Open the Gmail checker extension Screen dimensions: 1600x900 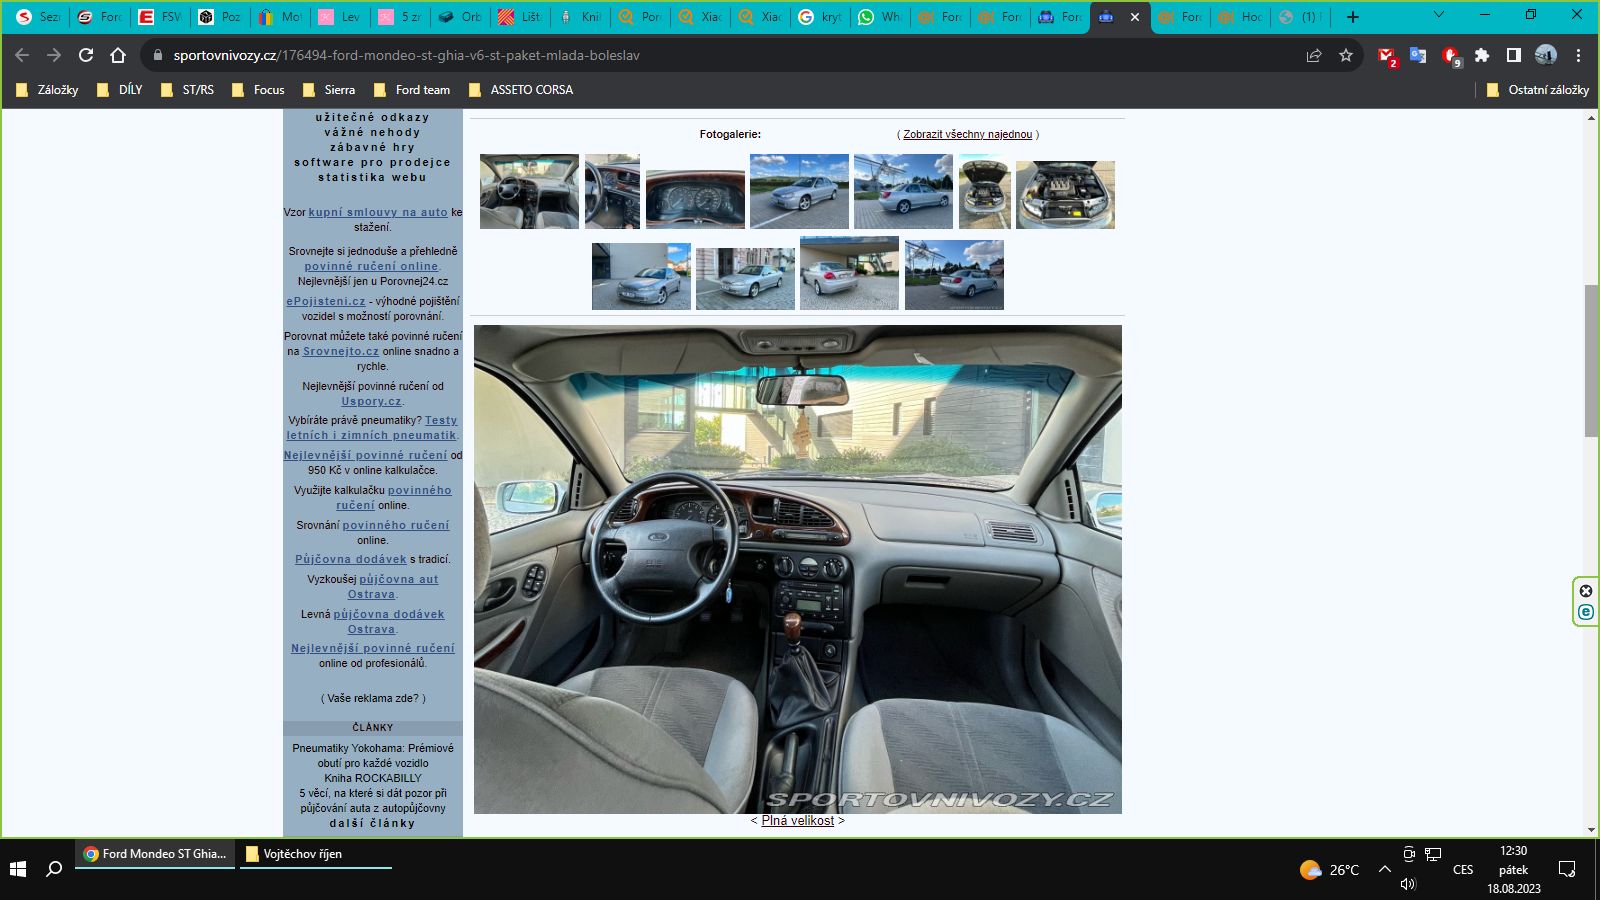point(1386,56)
